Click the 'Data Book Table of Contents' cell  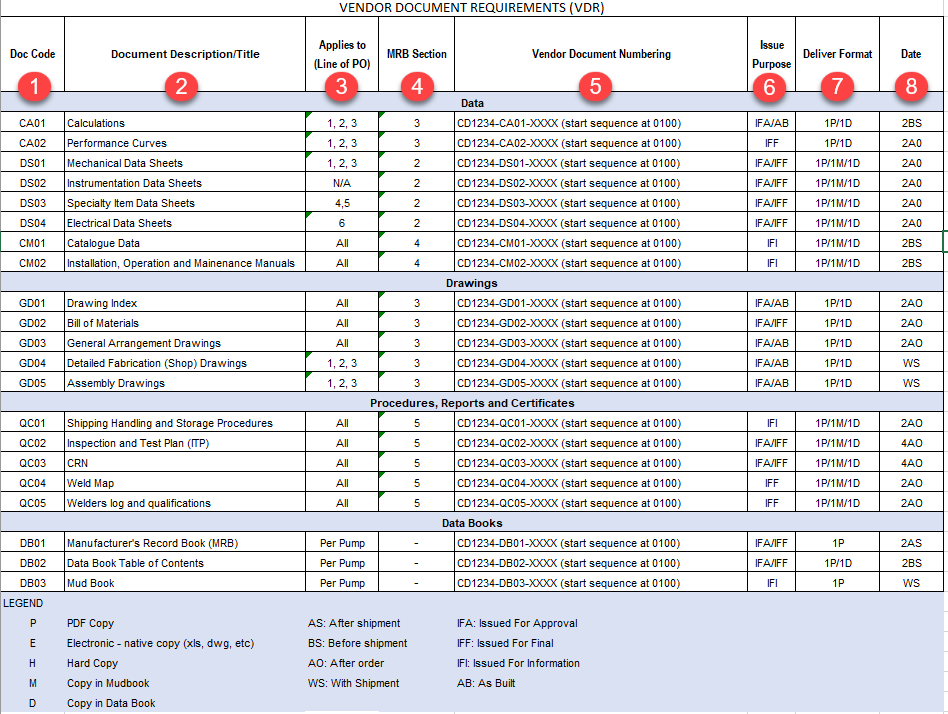point(185,563)
